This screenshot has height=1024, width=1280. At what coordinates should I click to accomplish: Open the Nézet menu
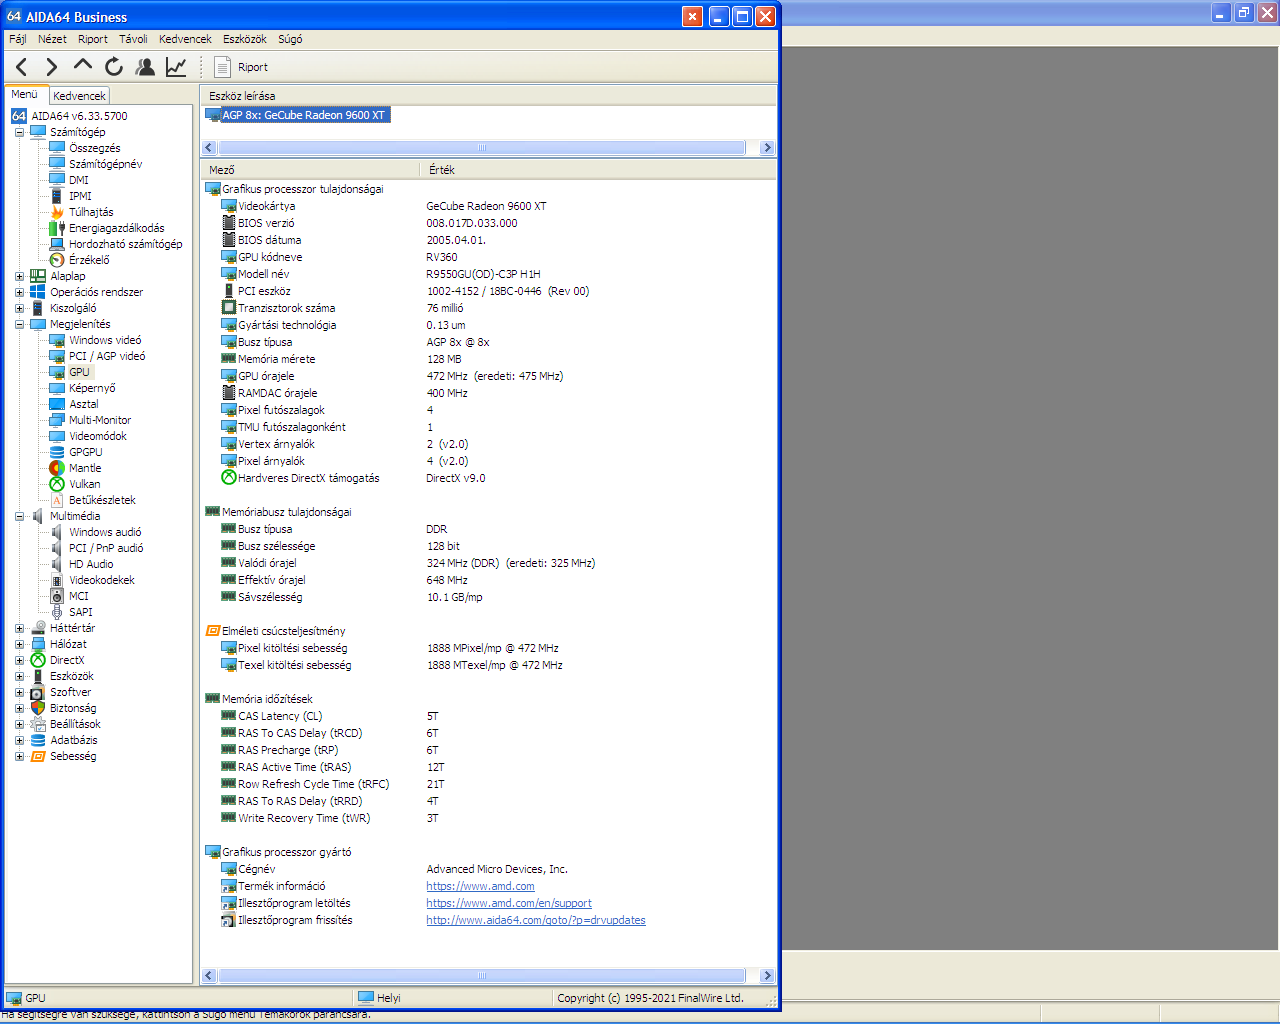[x=52, y=39]
